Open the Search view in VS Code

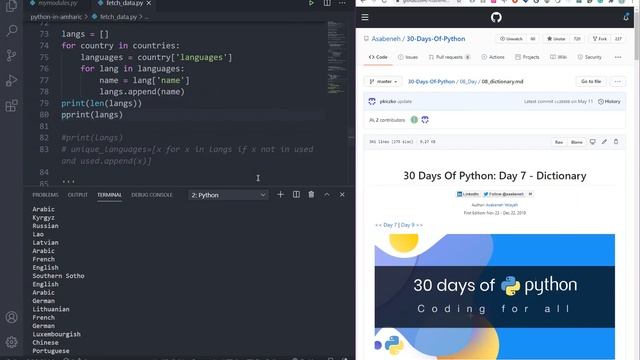coord(11,31)
